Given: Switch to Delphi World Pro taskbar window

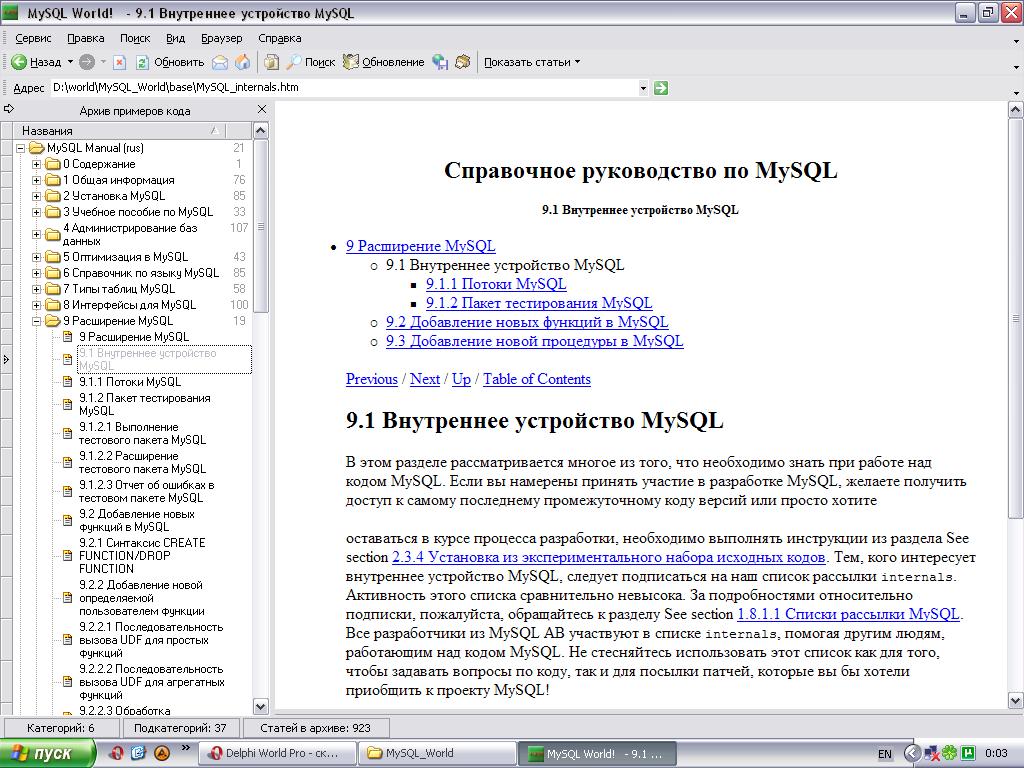Looking at the screenshot, I should click(276, 754).
